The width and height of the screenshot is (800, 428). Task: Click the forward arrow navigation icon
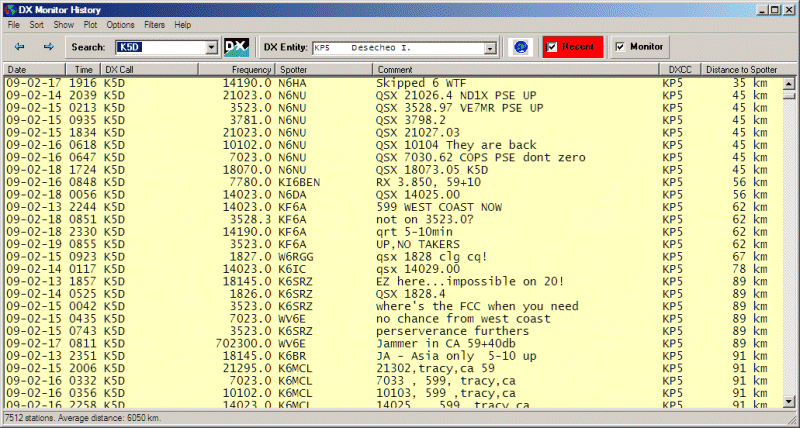[48, 47]
